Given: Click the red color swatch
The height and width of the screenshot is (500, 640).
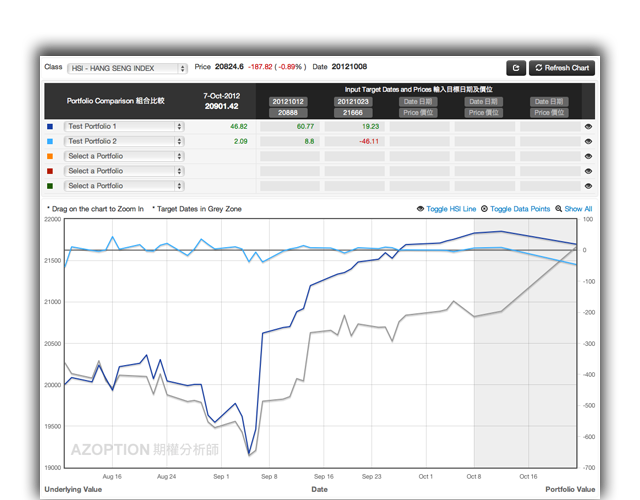Looking at the screenshot, I should pyautogui.click(x=50, y=171).
